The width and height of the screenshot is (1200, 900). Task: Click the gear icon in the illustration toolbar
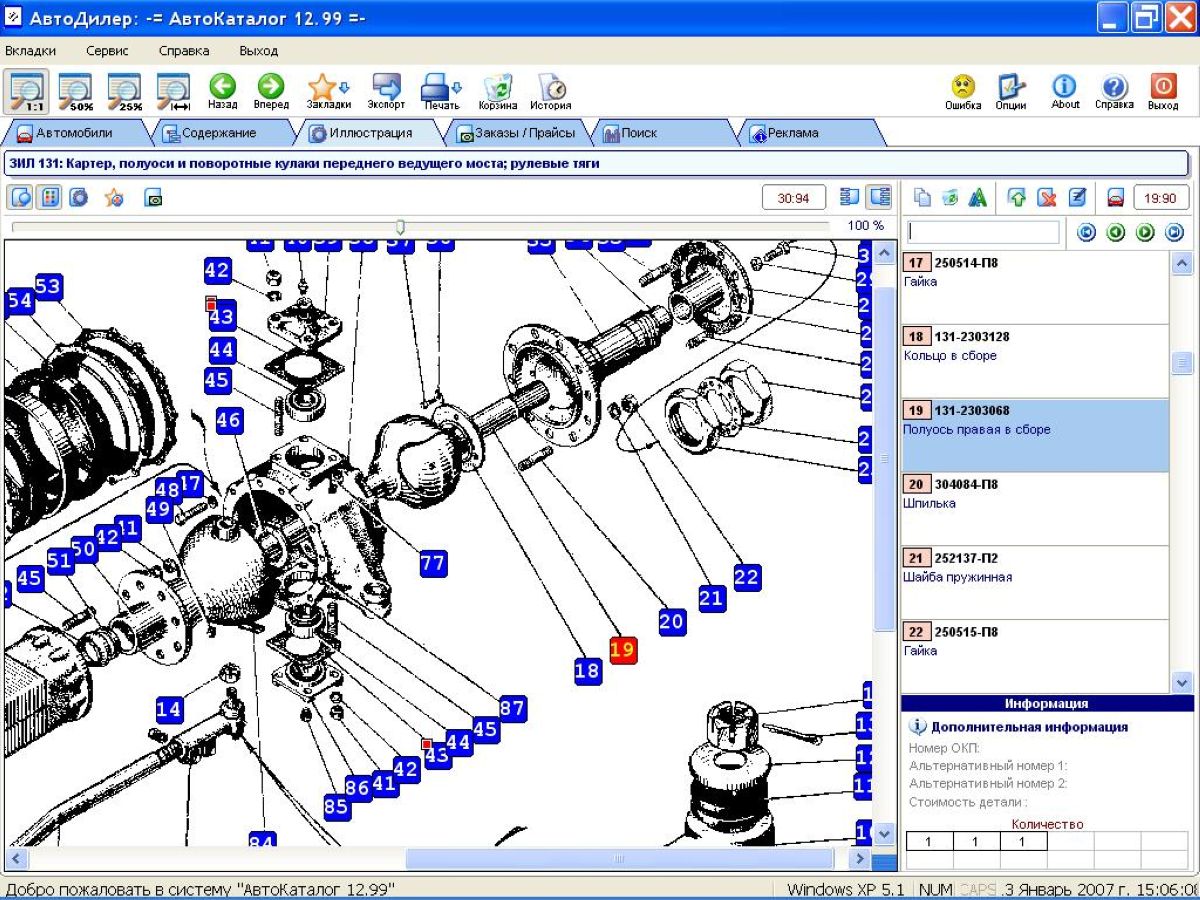click(79, 197)
